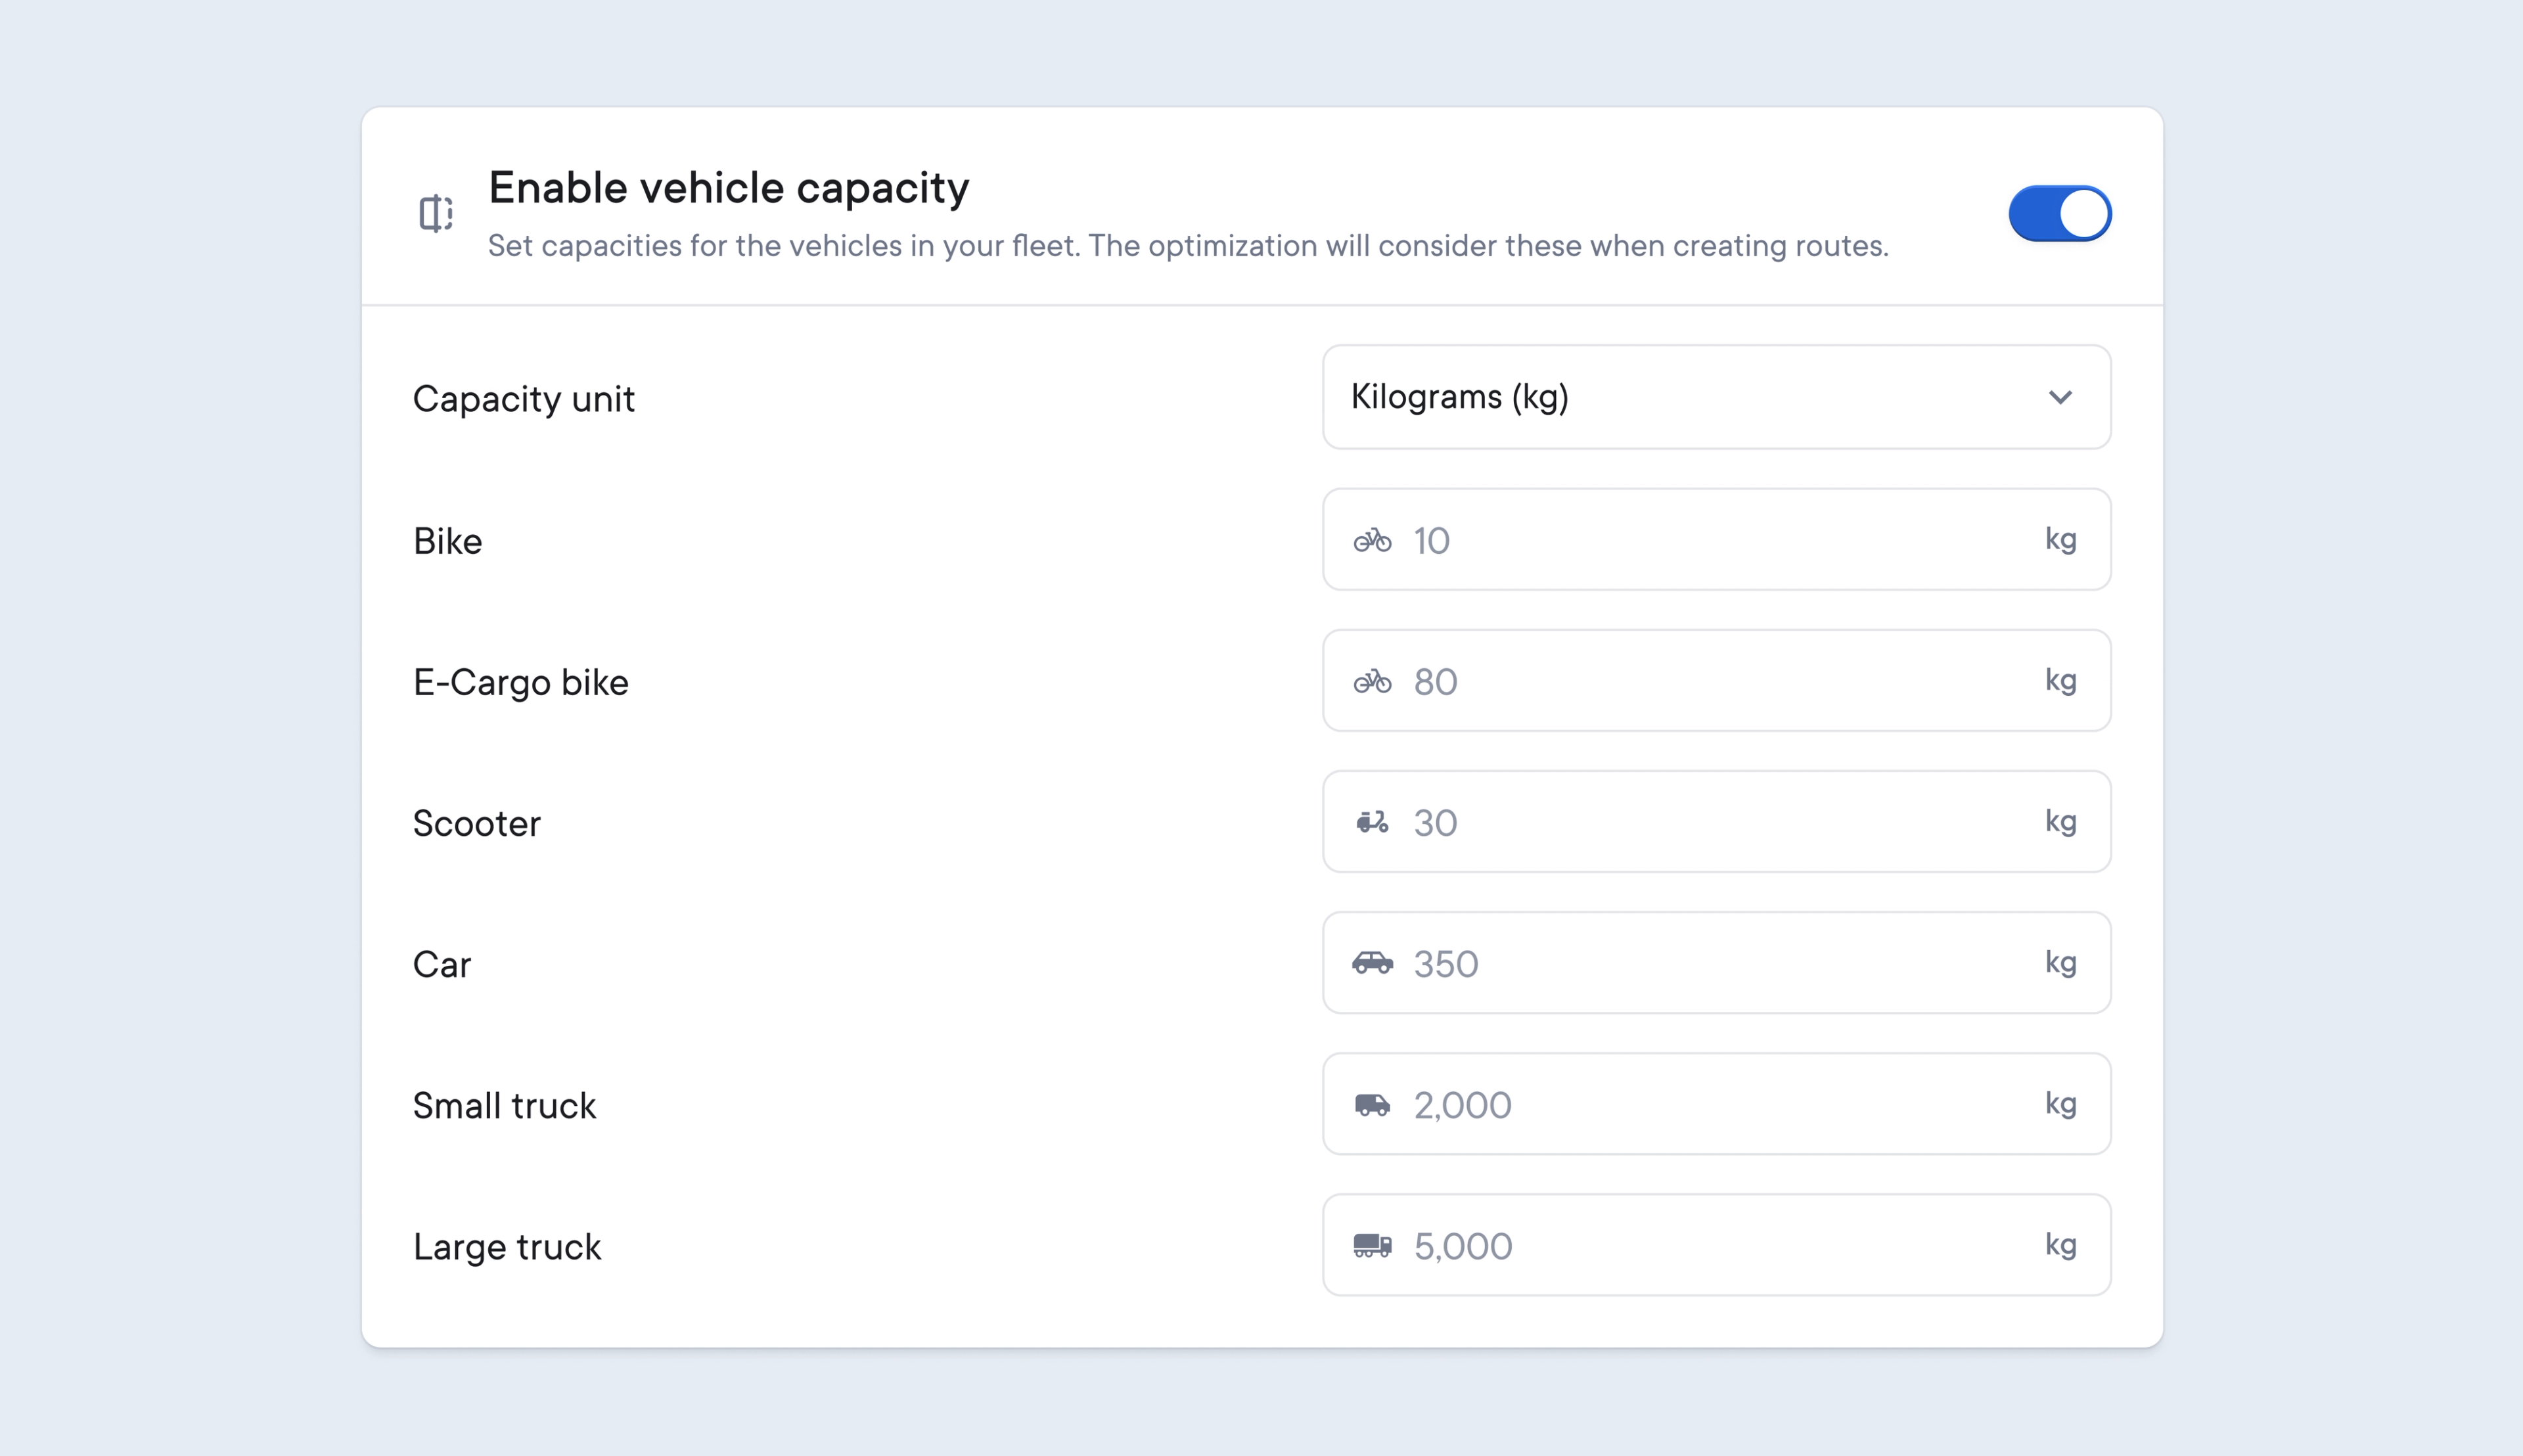Click the 'Scooter' row label
This screenshot has height=1456, width=2523.
pos(477,824)
